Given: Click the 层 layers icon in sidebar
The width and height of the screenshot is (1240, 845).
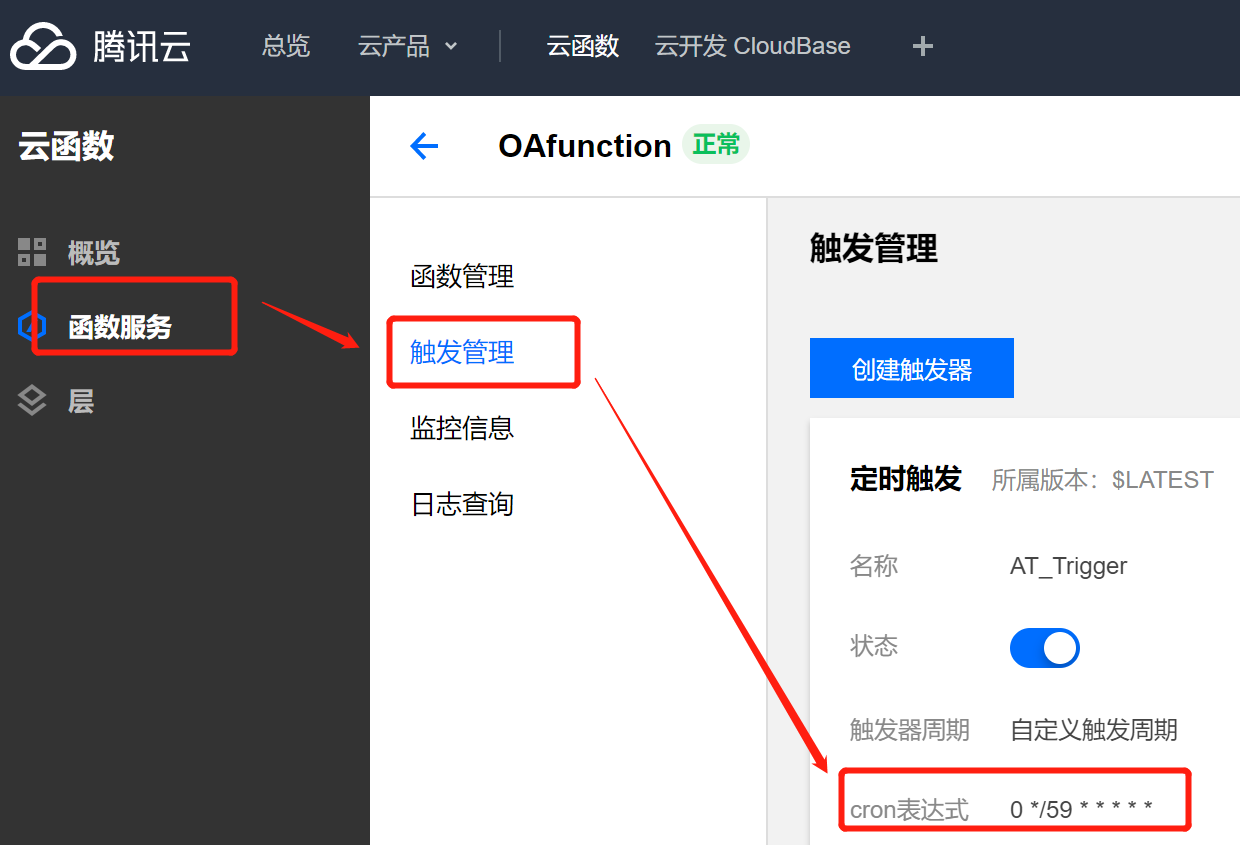Looking at the screenshot, I should point(32,401).
